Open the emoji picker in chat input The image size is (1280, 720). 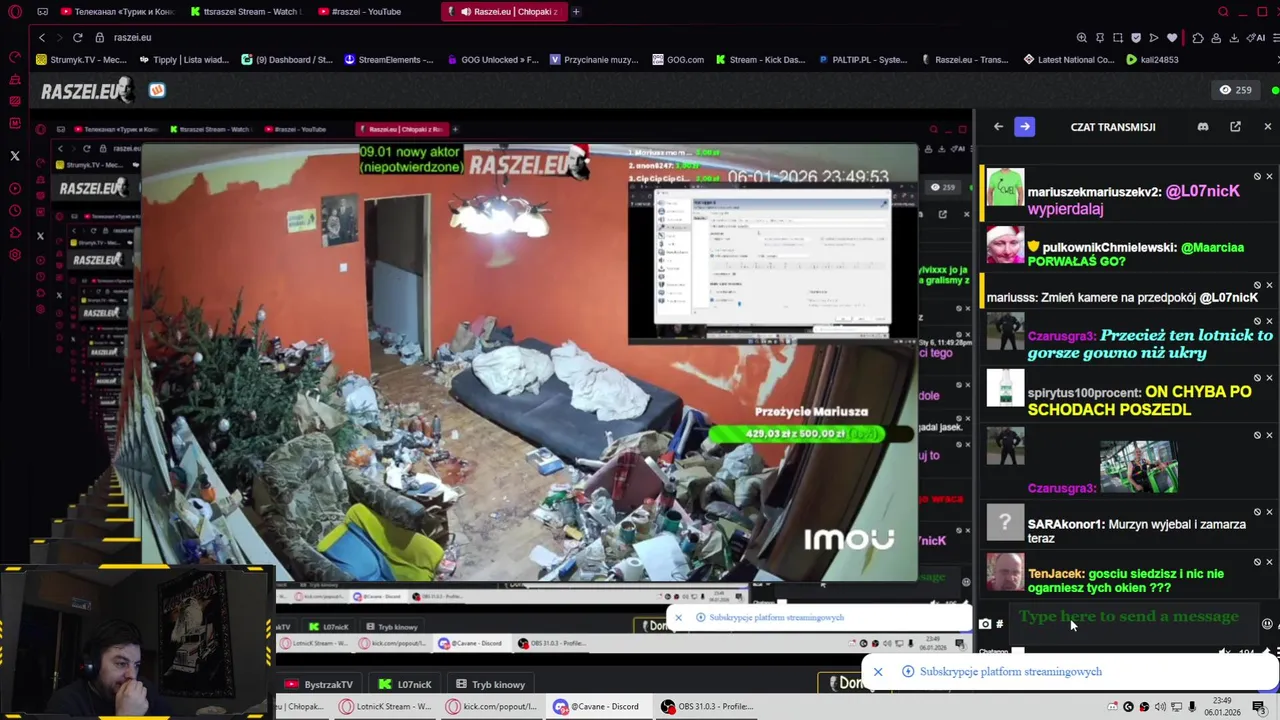tap(1267, 624)
